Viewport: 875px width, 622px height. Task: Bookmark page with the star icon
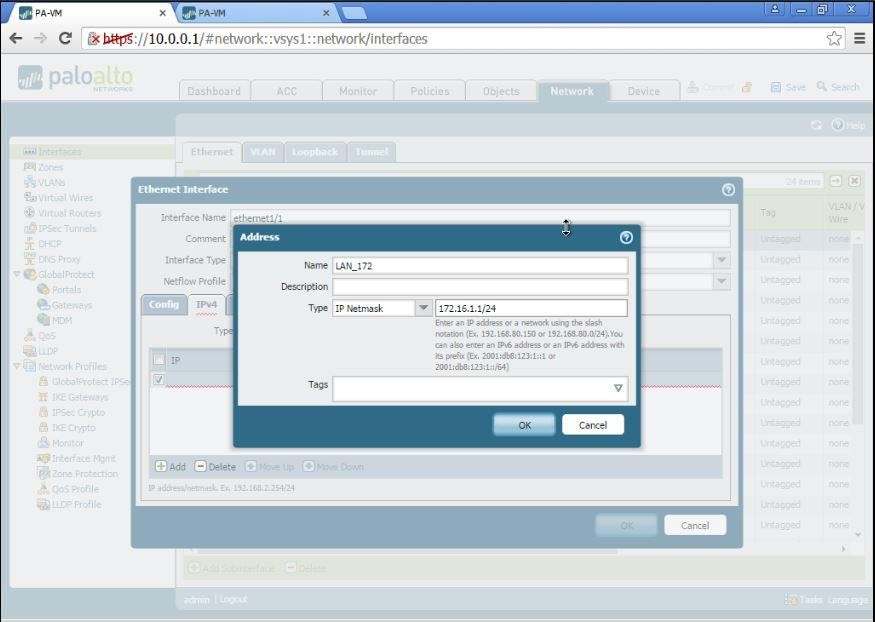[x=834, y=38]
